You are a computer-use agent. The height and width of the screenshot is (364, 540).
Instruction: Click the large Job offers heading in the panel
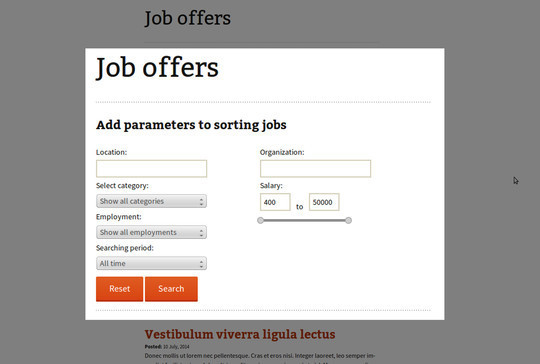pos(157,68)
